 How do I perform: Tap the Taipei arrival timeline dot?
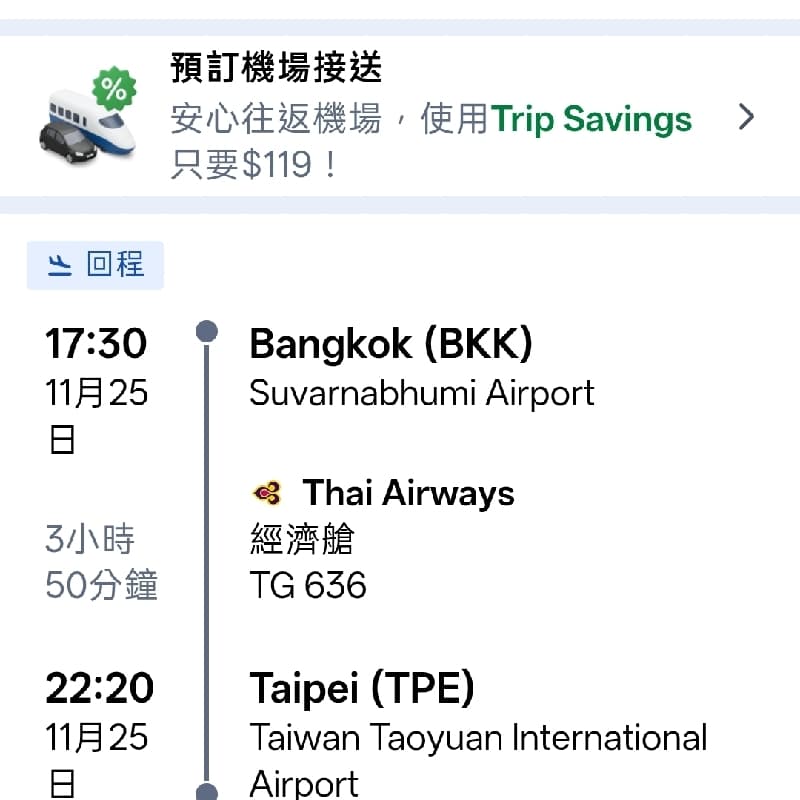click(x=207, y=792)
